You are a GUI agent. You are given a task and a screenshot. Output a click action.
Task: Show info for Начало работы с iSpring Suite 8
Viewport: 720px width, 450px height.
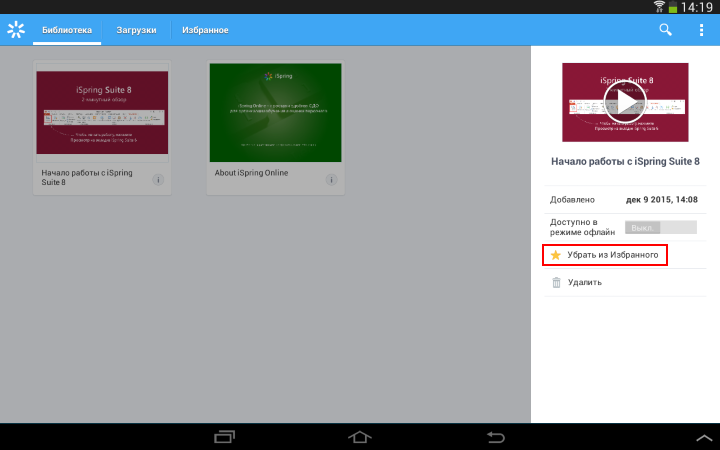pyautogui.click(x=158, y=180)
